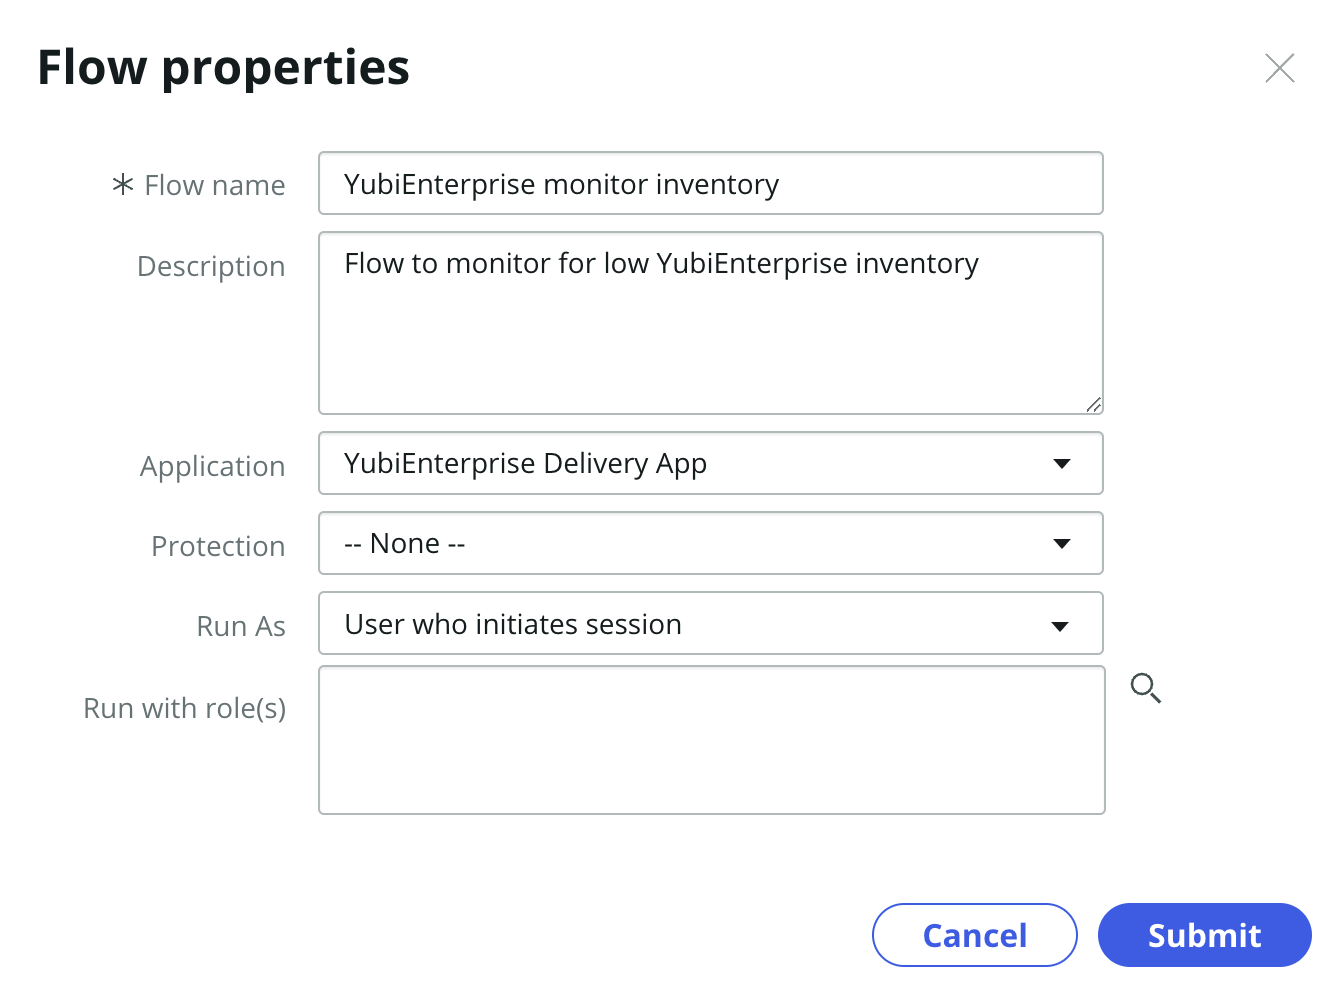Click the Run As label
The image size is (1334, 996).
(x=241, y=626)
